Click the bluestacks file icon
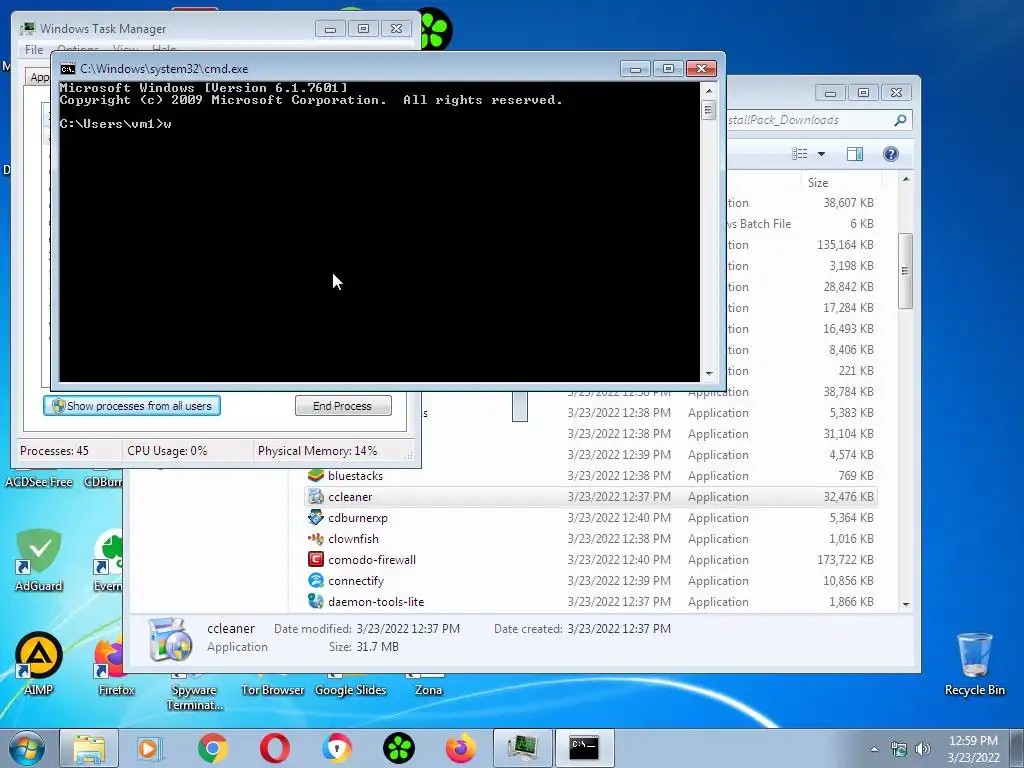Image resolution: width=1024 pixels, height=768 pixels. [x=316, y=476]
